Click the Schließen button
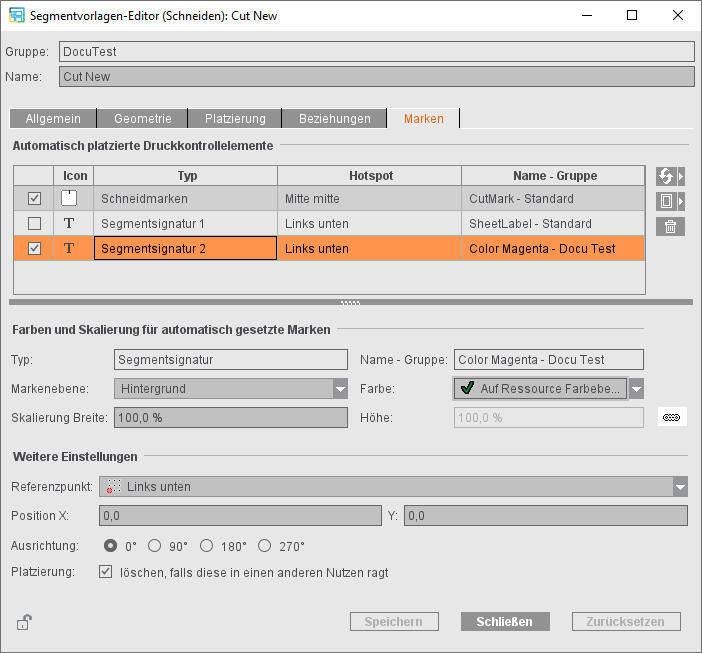 pyautogui.click(x=505, y=622)
